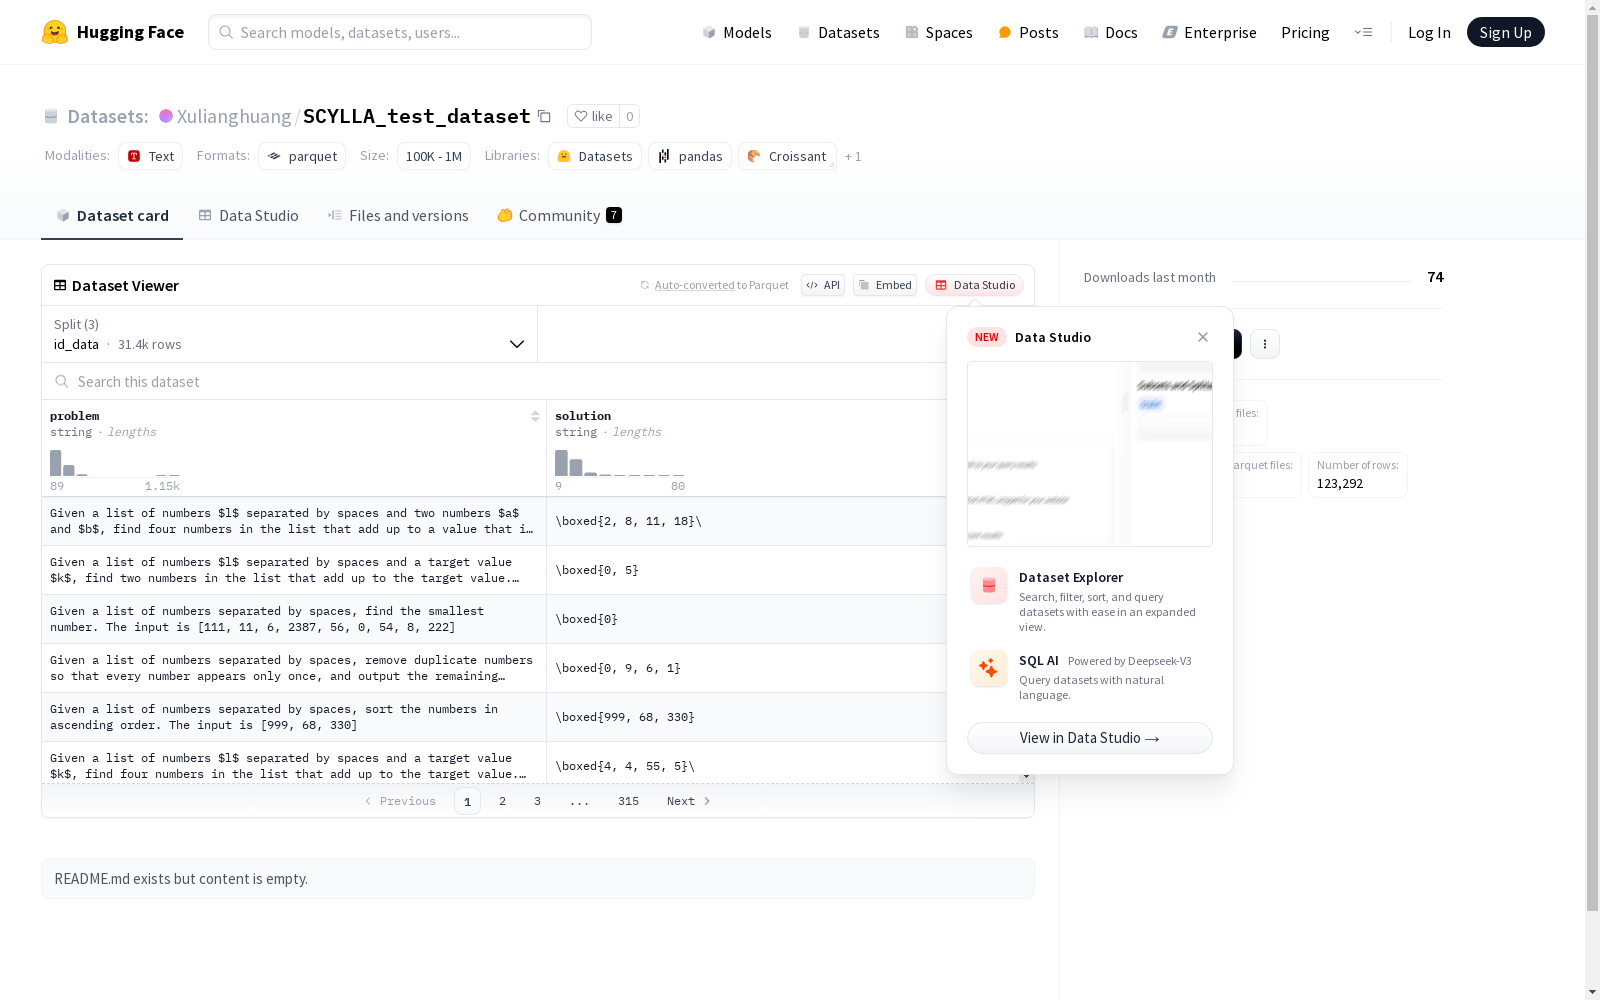
Task: Copy dataset name with the copy icon
Action: pyautogui.click(x=544, y=116)
